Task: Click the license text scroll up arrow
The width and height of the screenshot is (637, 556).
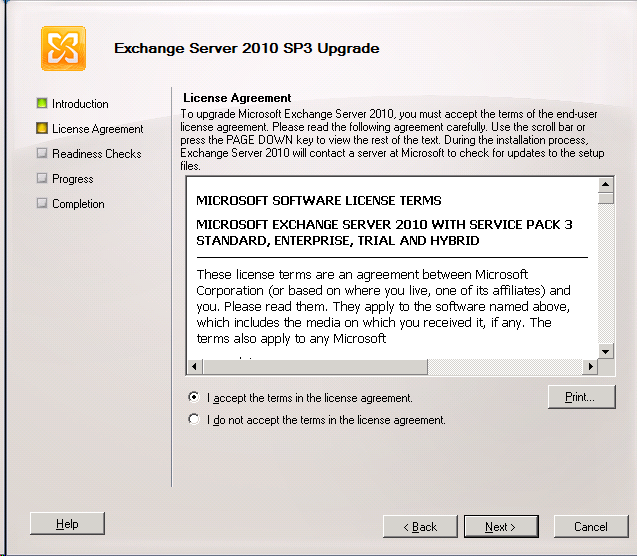Action: click(x=606, y=185)
